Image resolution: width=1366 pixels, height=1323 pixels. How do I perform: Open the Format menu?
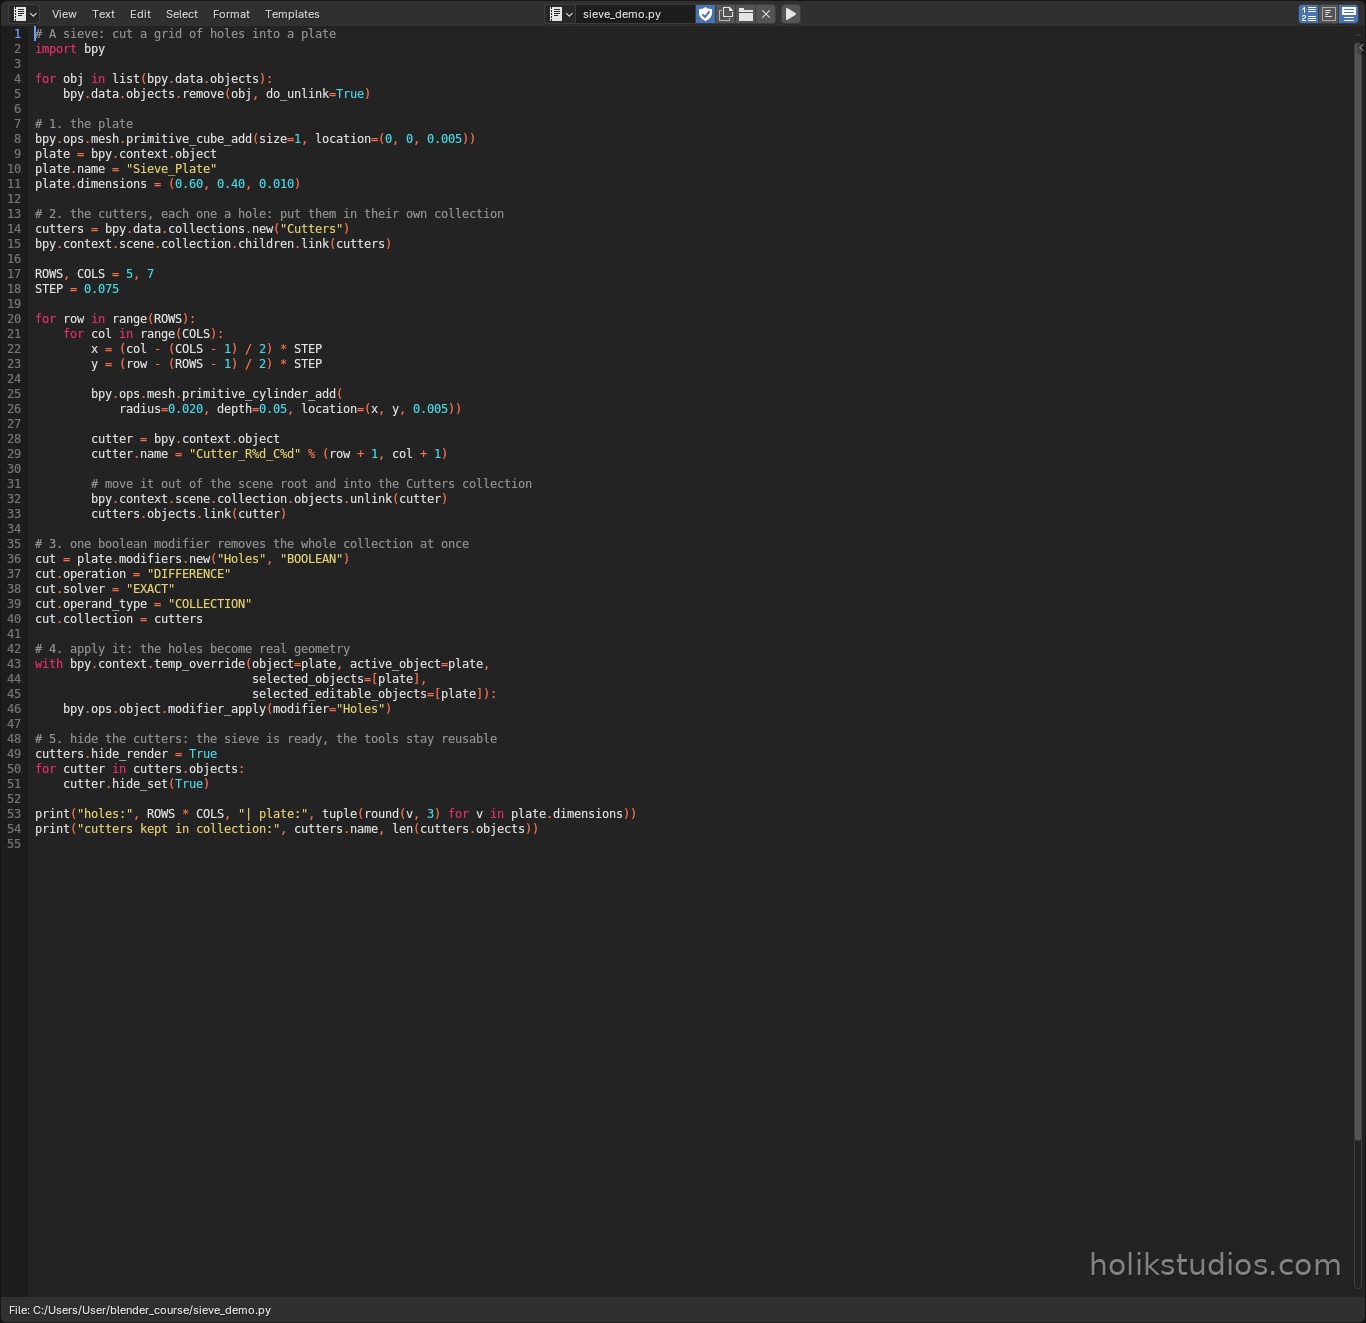231,14
